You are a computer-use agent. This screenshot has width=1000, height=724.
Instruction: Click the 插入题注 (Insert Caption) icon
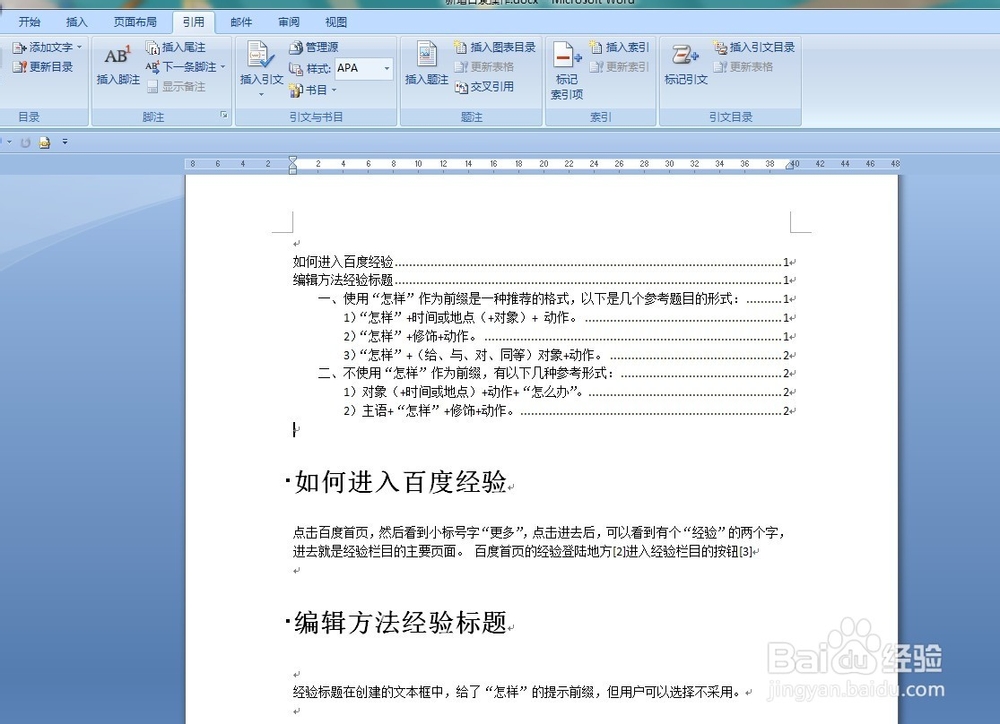click(x=427, y=64)
